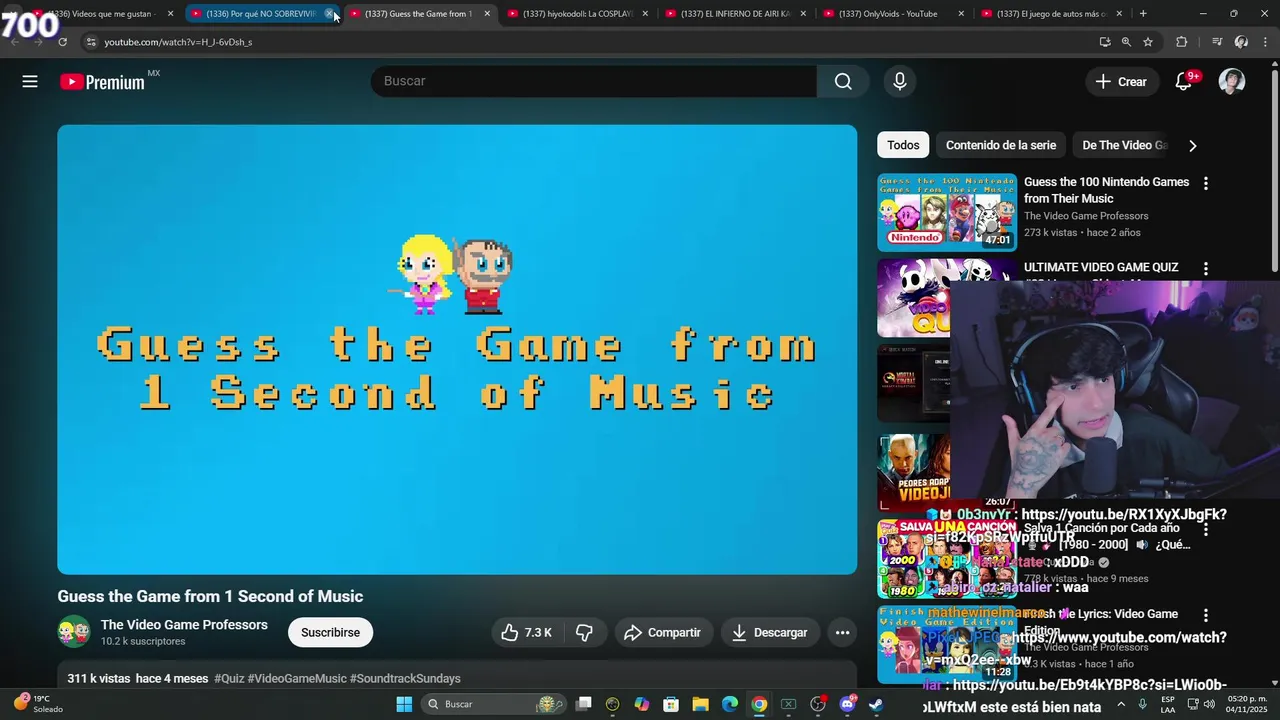Open The Video Game Professors channel name

pyautogui.click(x=184, y=625)
